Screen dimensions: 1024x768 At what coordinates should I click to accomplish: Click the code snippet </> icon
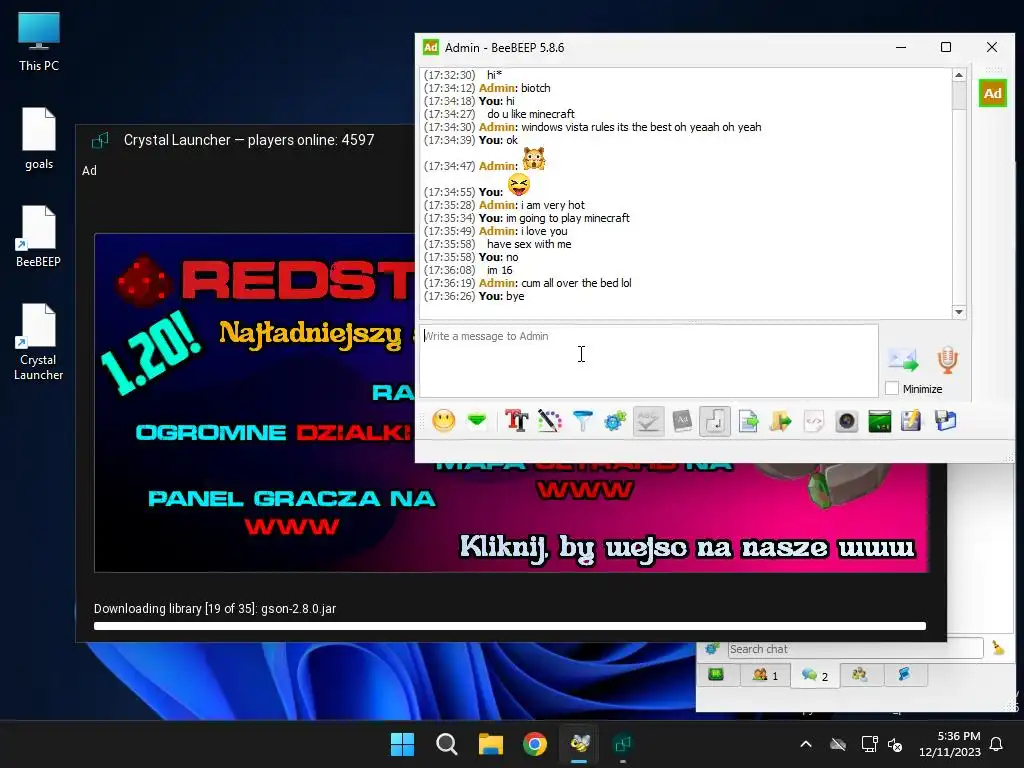814,421
